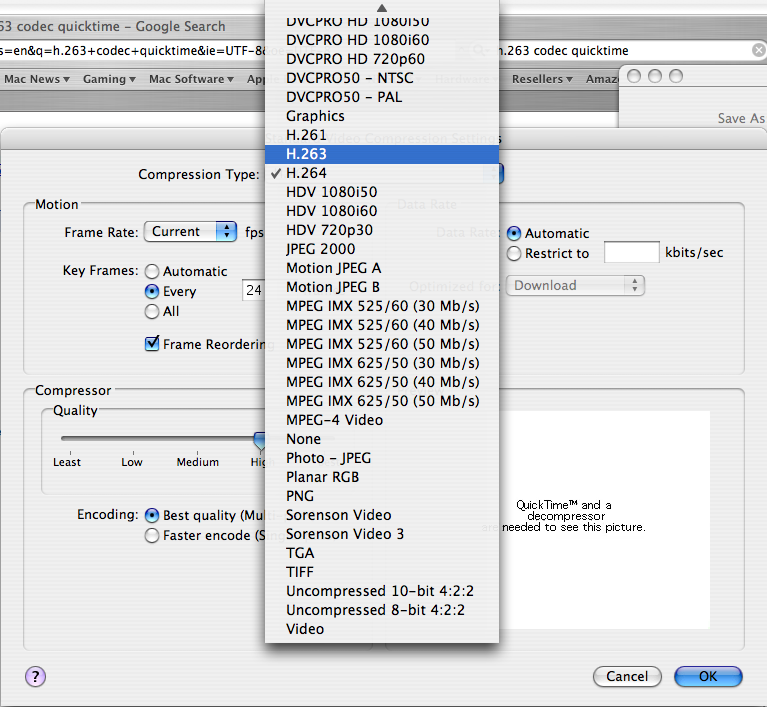Open the Optimized for Download dropdown
Screen dimensions: 767x707
[575, 285]
